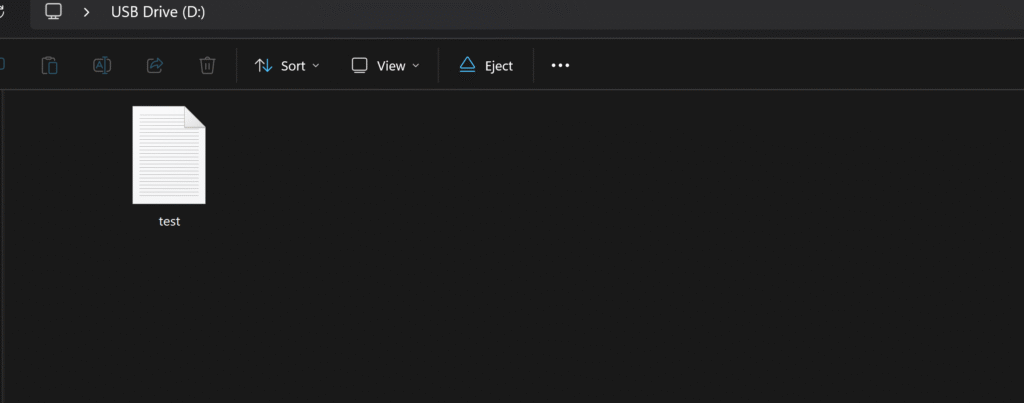Click the Share arrow icon
Viewport: 1024px width, 403px height.
click(x=155, y=65)
